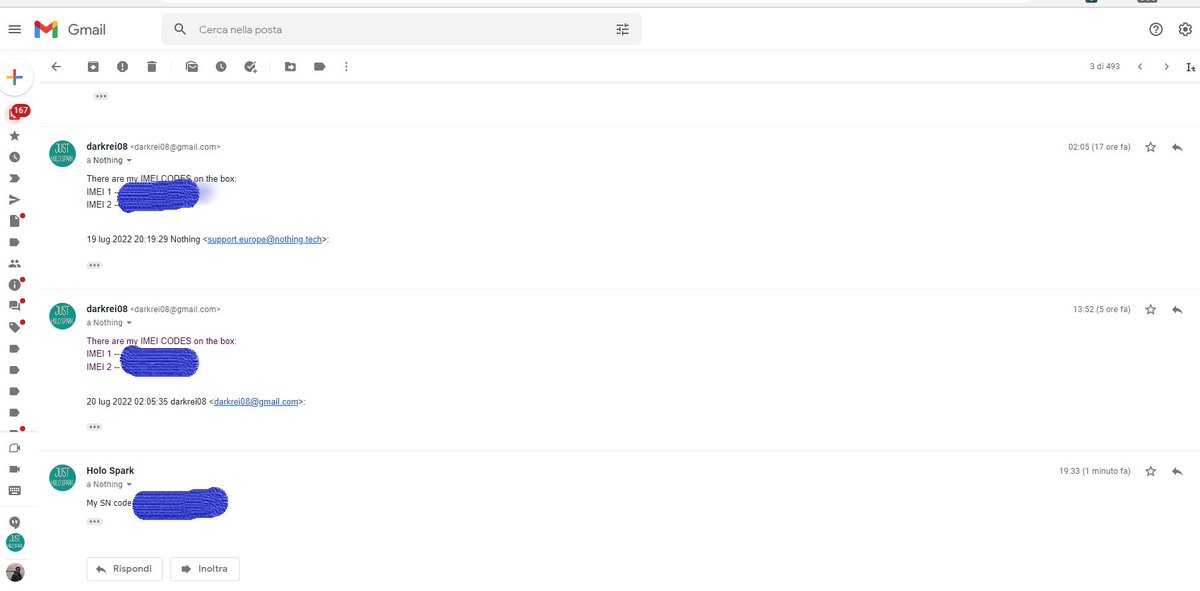The width and height of the screenshot is (1200, 591).
Task: Click the search magnifier icon
Action: point(180,30)
